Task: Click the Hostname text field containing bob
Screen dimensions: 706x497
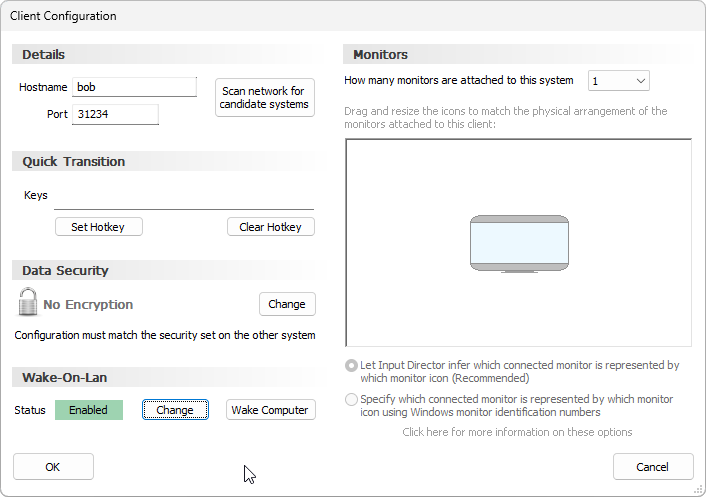Action: point(134,87)
